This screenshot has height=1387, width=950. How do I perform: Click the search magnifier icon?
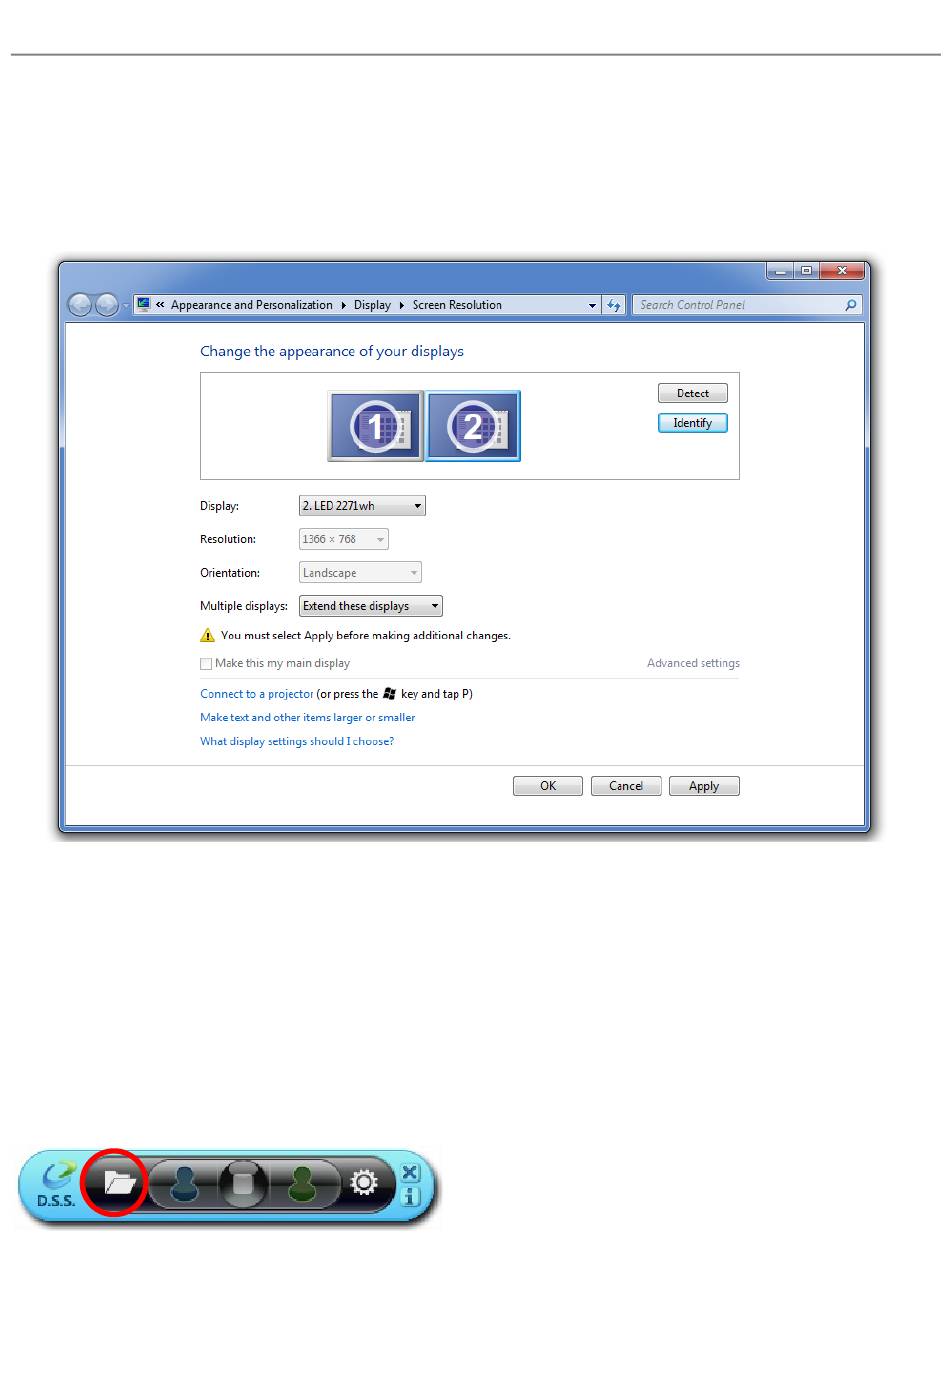click(x=851, y=305)
